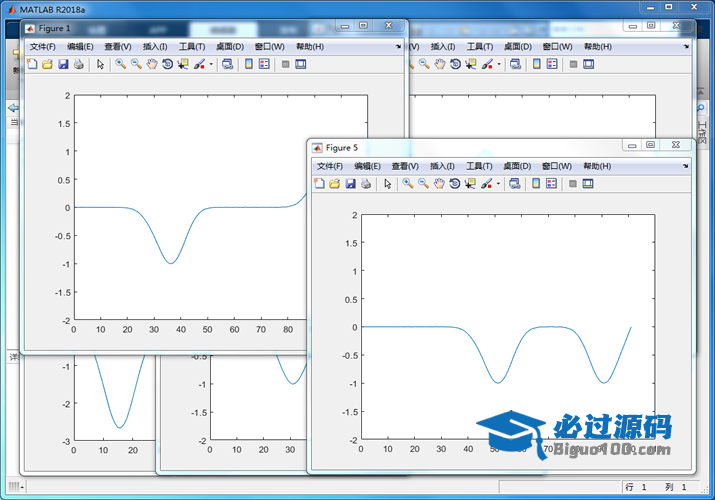
Task: Print Figure 5 with the printer icon
Action: [366, 184]
